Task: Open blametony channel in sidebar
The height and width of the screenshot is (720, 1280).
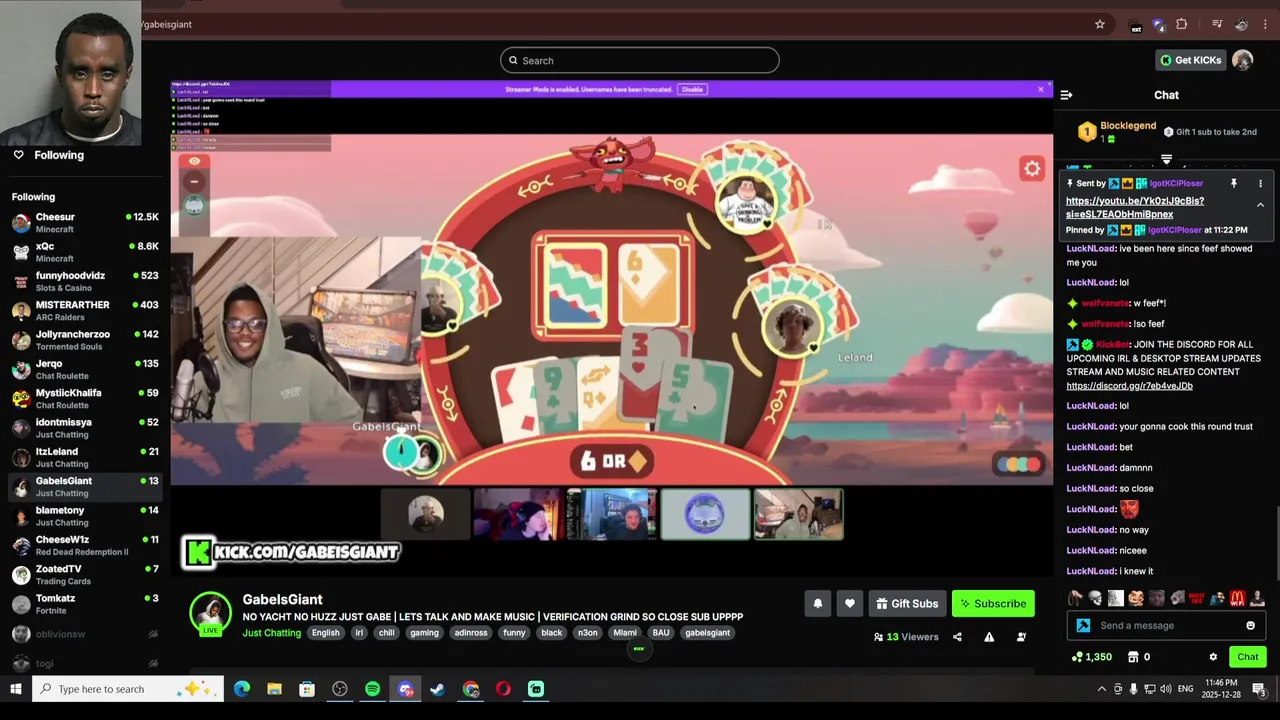Action: [85, 516]
